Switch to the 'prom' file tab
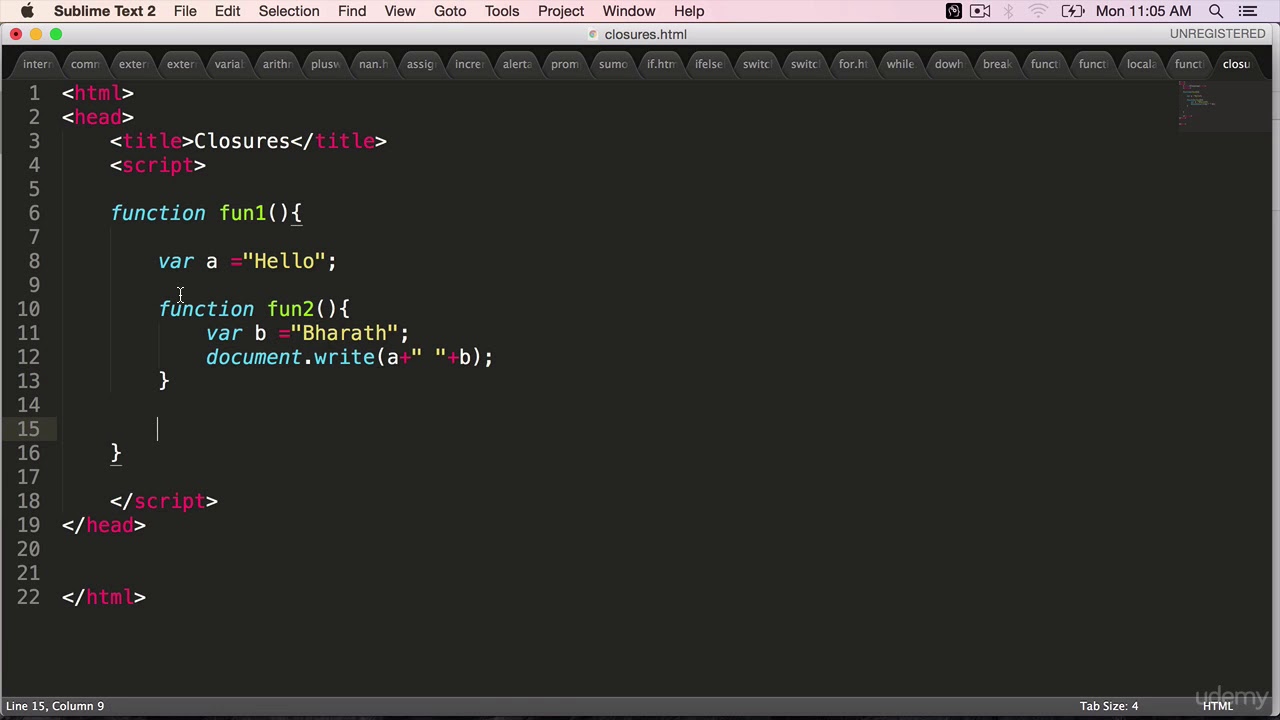 point(565,64)
